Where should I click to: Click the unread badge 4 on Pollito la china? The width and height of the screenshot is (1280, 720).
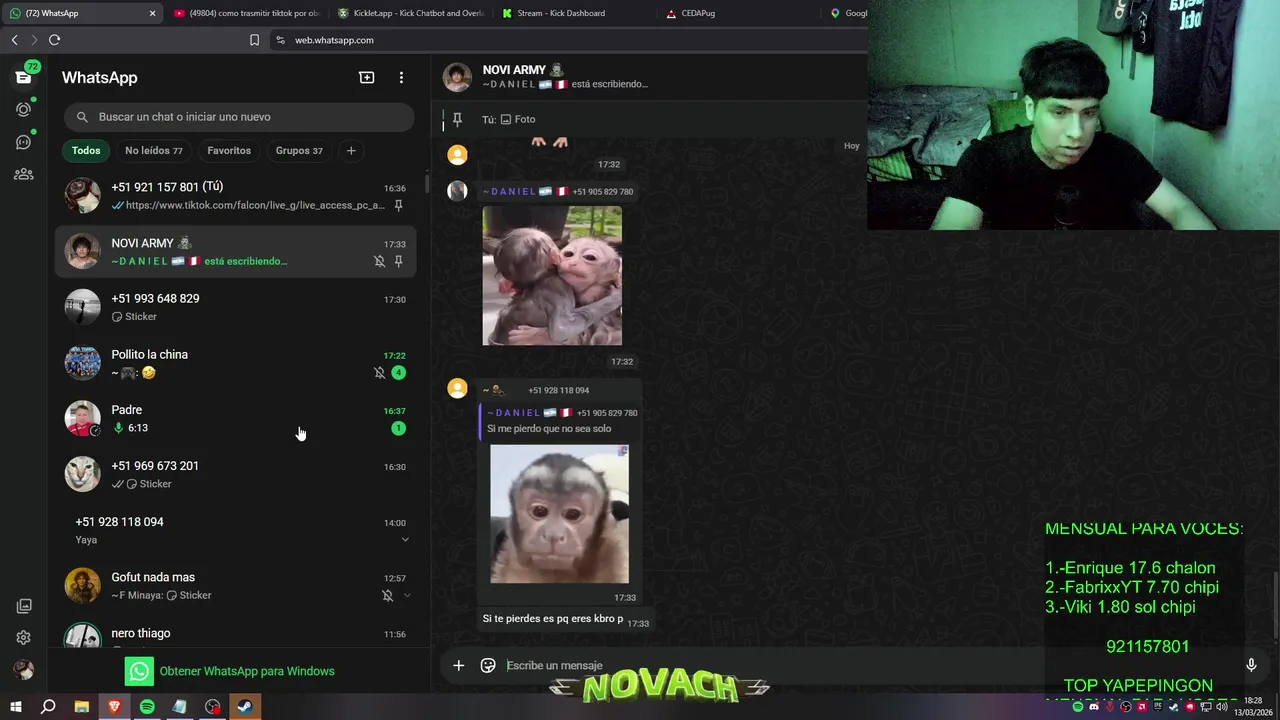(x=398, y=372)
